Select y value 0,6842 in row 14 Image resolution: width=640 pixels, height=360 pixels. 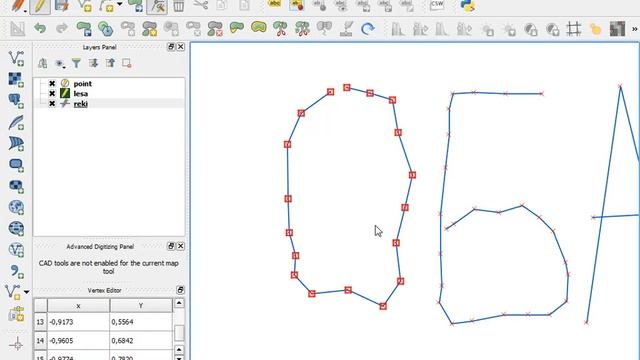point(141,340)
